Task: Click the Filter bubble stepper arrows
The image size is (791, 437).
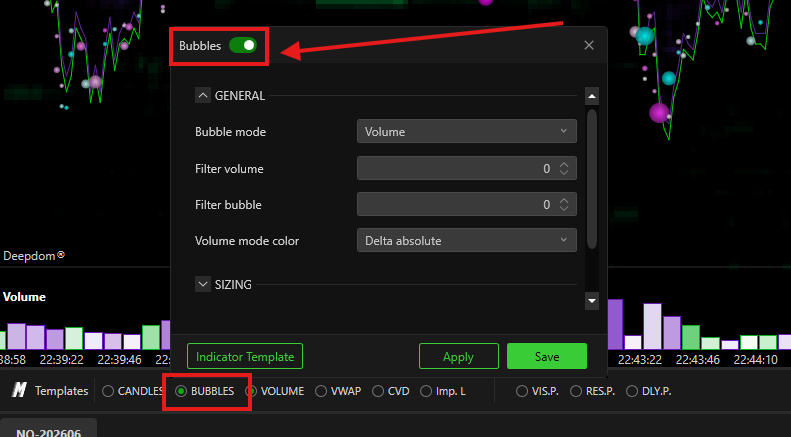Action: tap(564, 204)
